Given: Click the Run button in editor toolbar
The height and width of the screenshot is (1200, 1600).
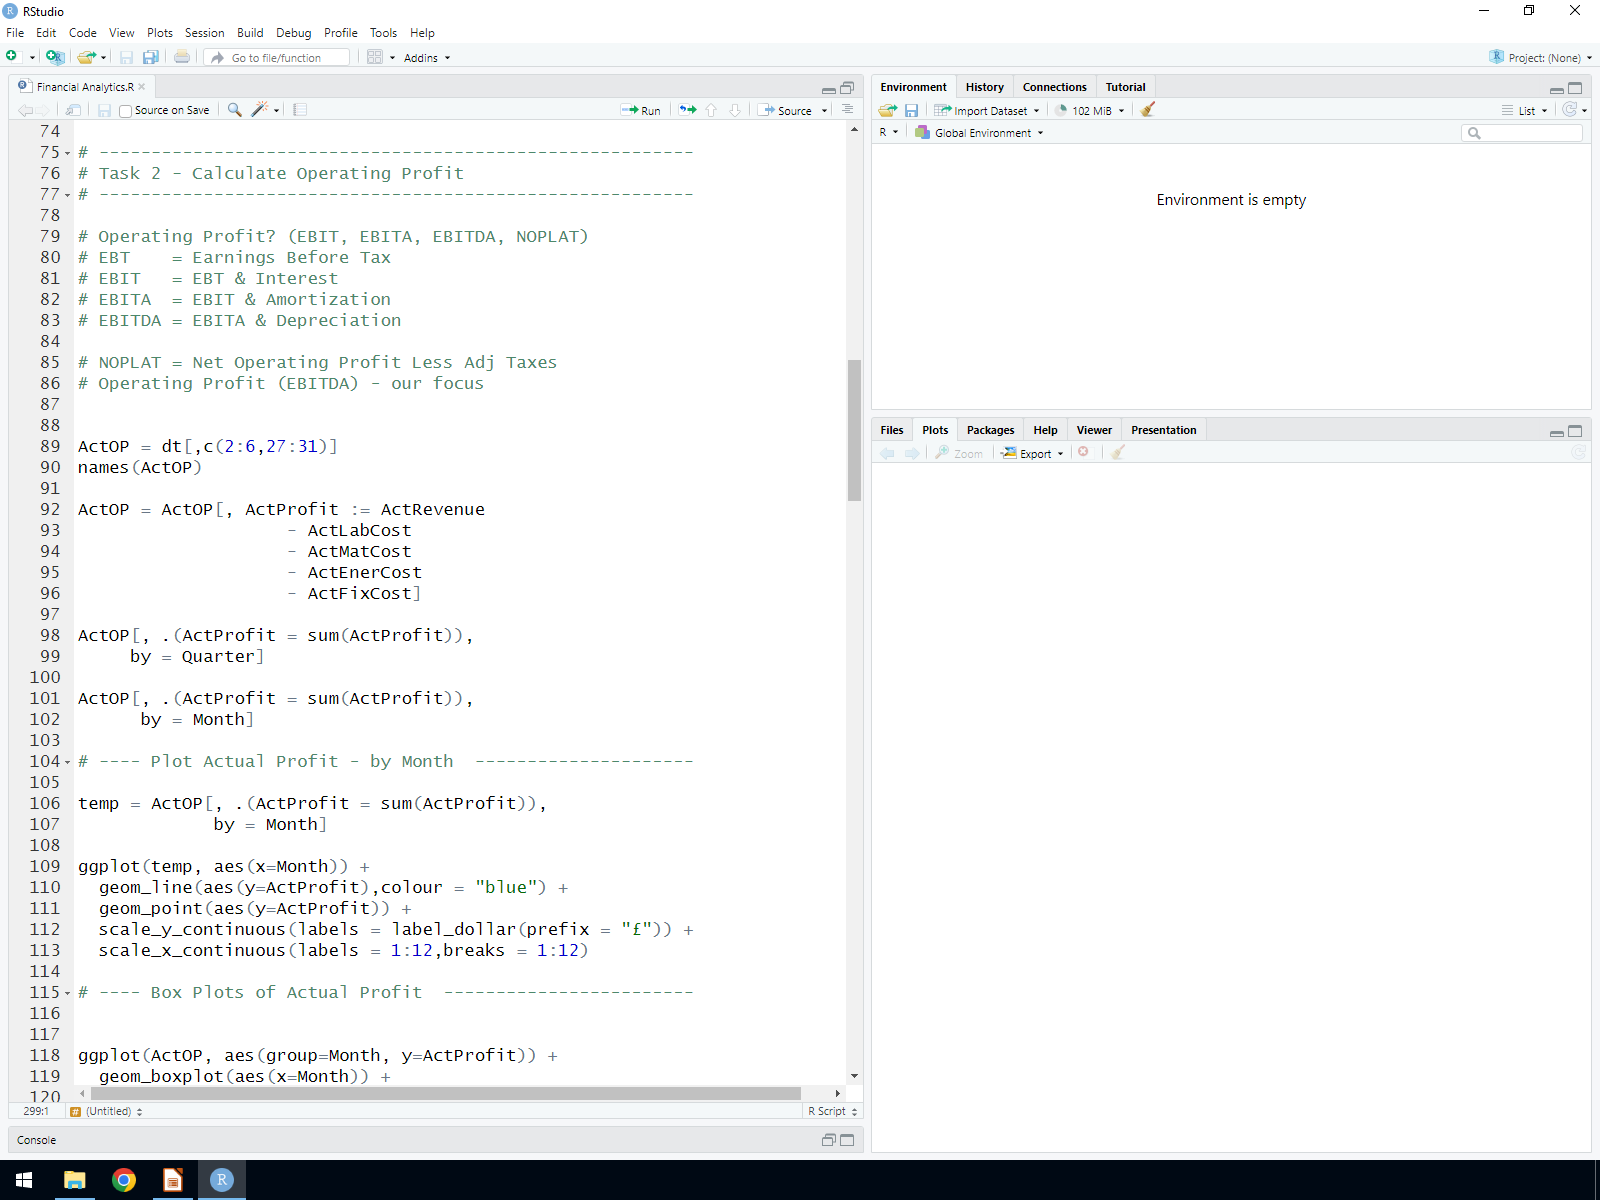Looking at the screenshot, I should [641, 110].
